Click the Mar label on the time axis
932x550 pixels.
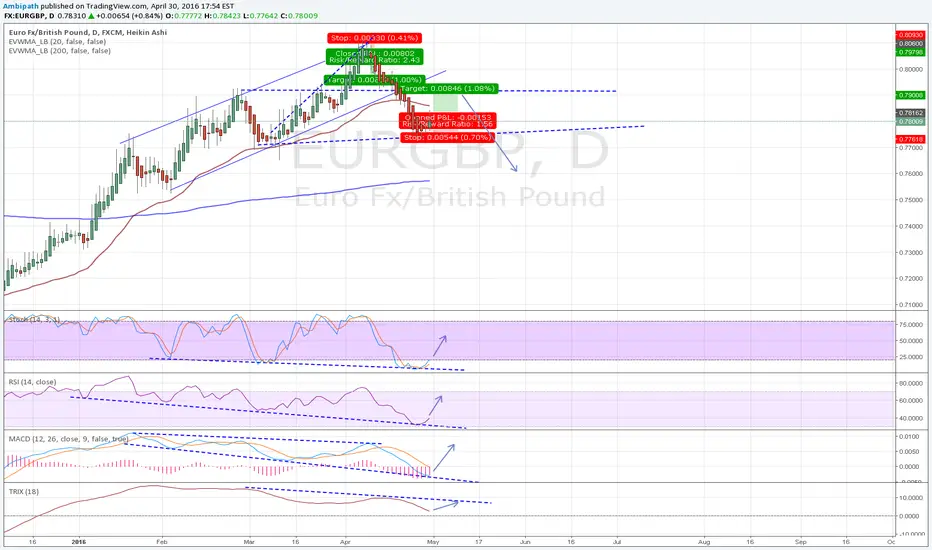pos(249,542)
